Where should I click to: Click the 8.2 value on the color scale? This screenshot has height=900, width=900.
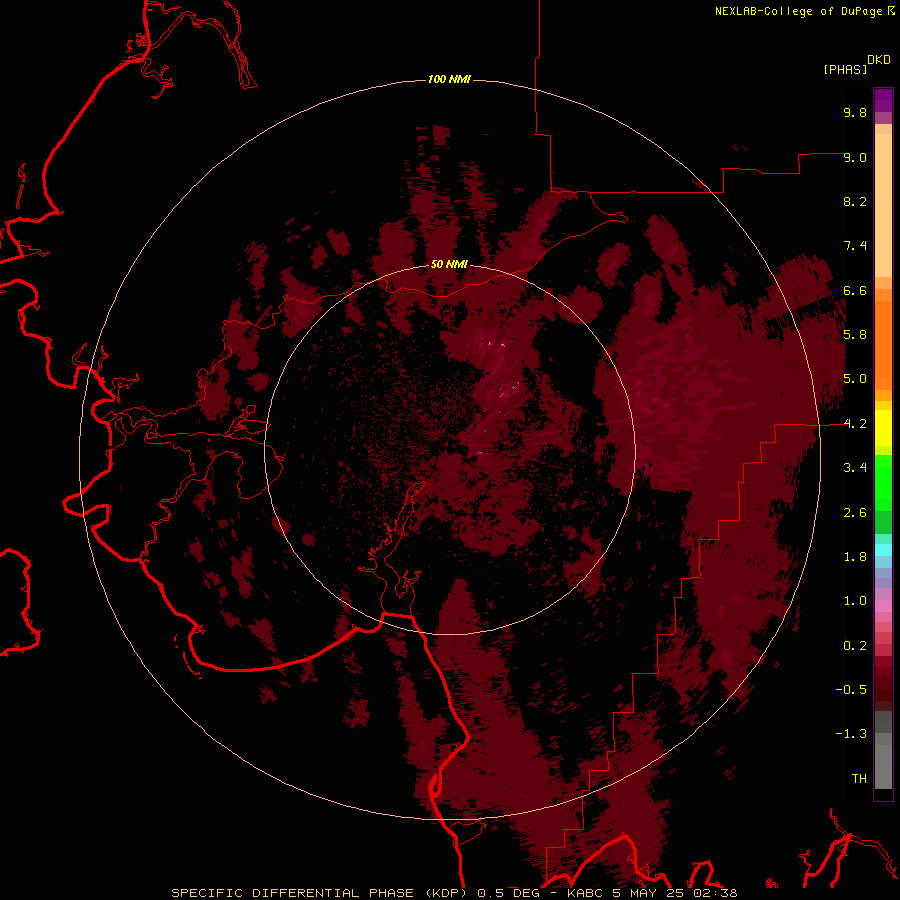coord(855,201)
